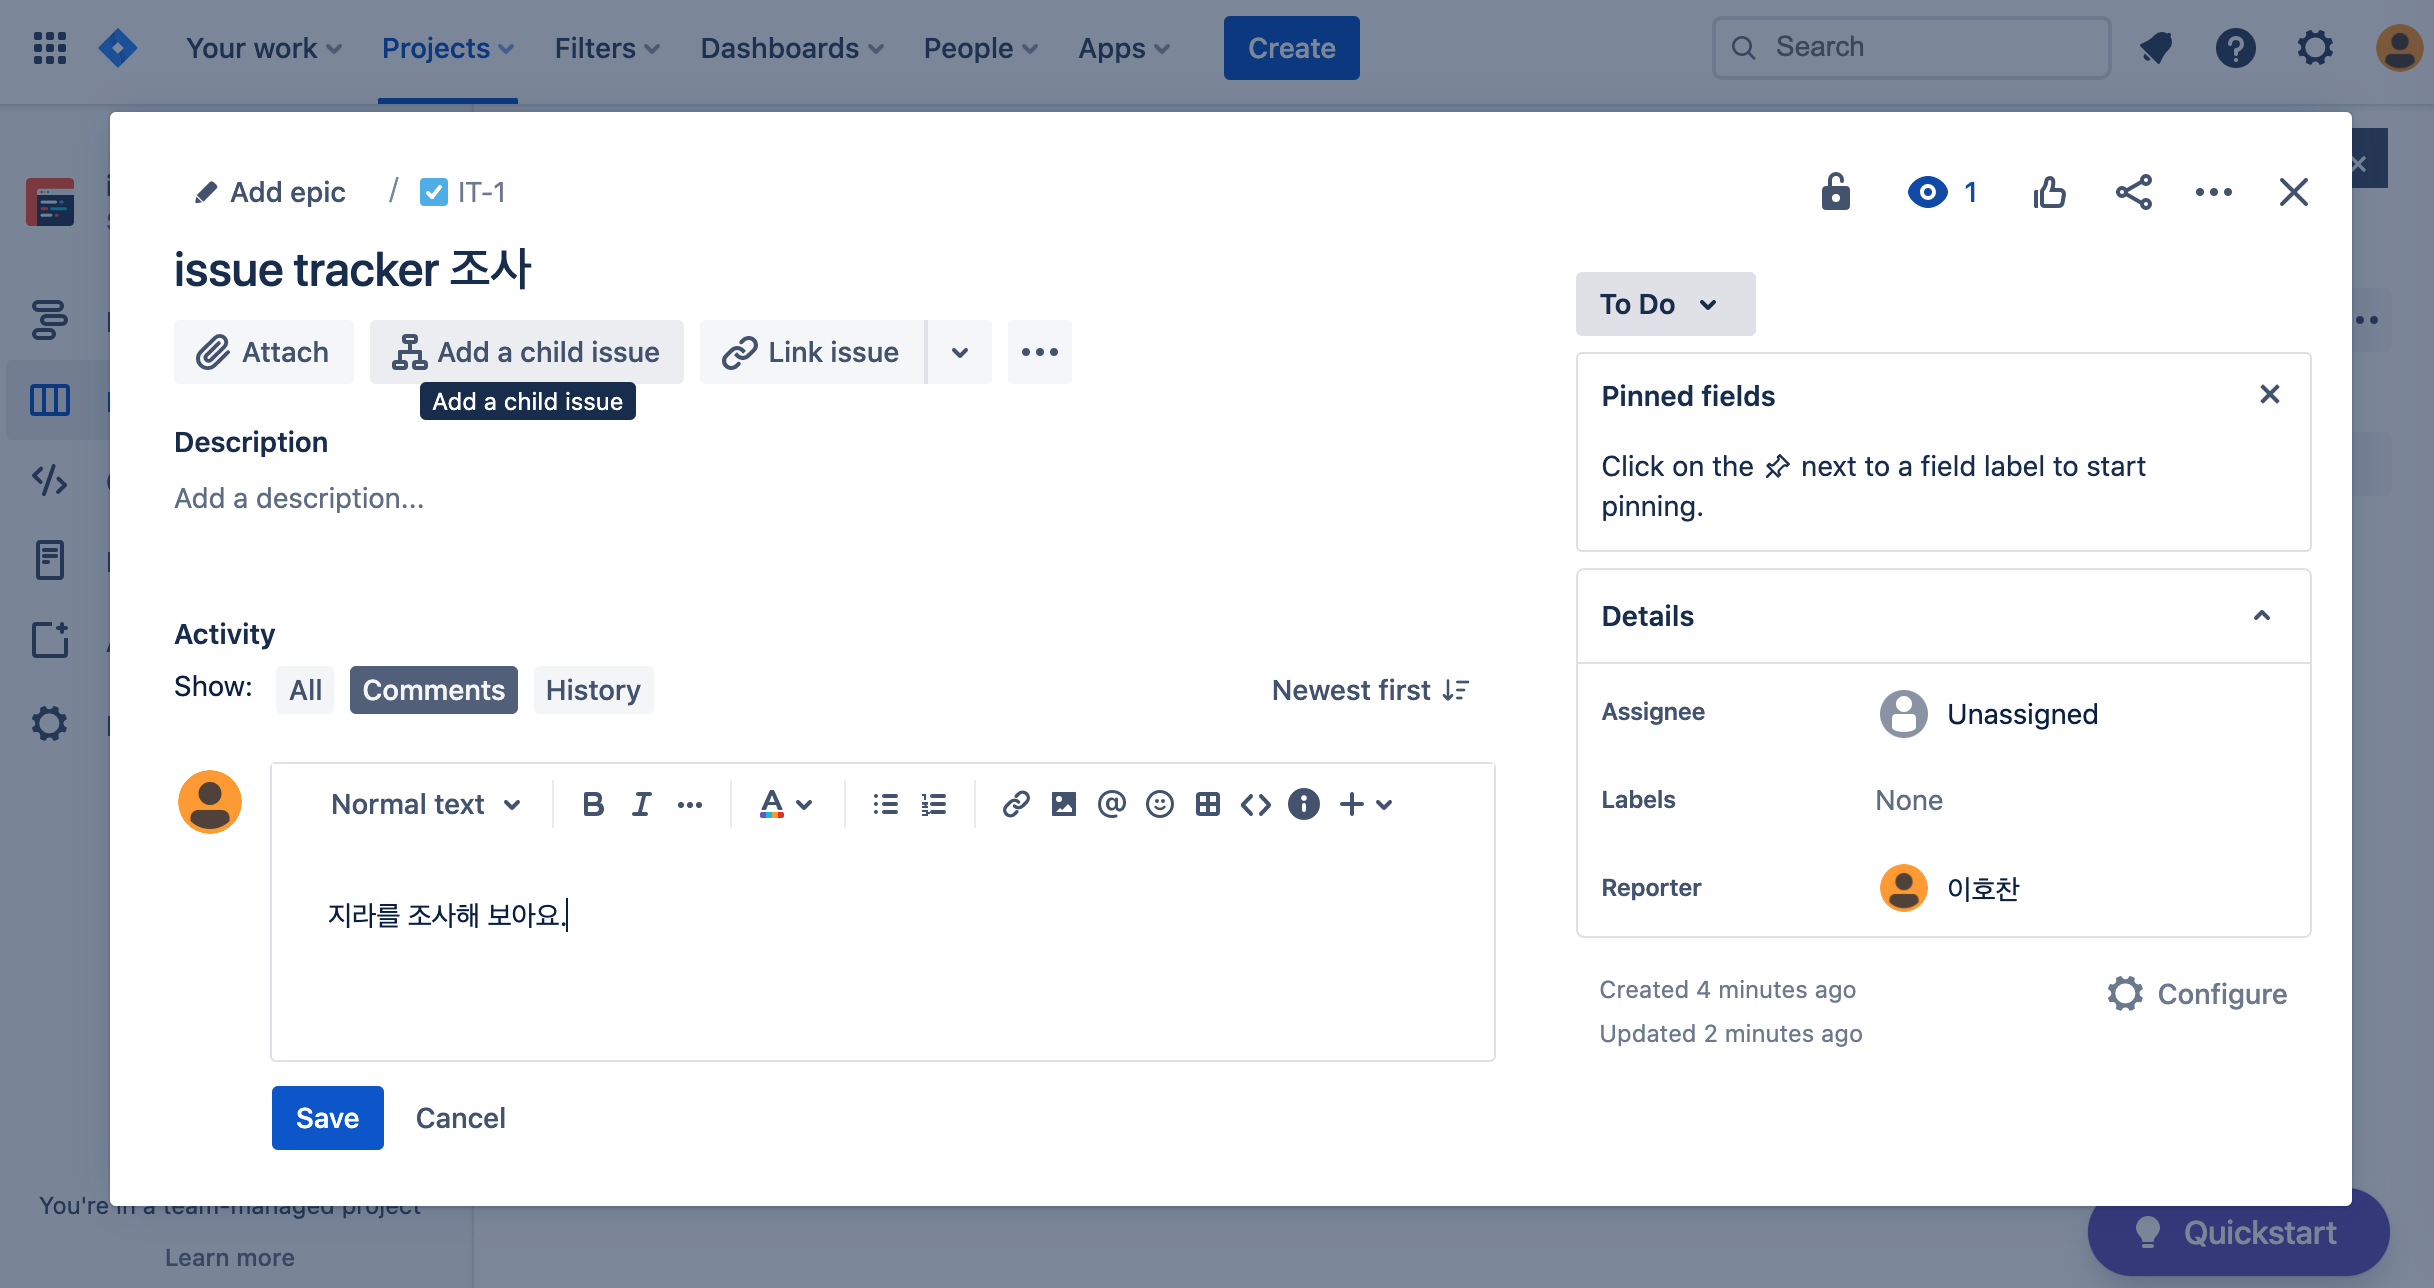Open the user profile avatar menu
Image resolution: width=2434 pixels, height=1288 pixels.
(x=2399, y=48)
